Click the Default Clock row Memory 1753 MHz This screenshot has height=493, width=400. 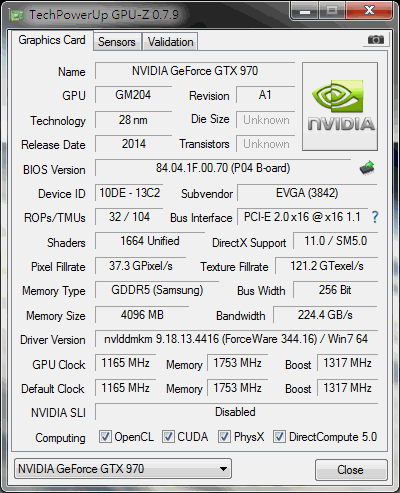point(238,388)
